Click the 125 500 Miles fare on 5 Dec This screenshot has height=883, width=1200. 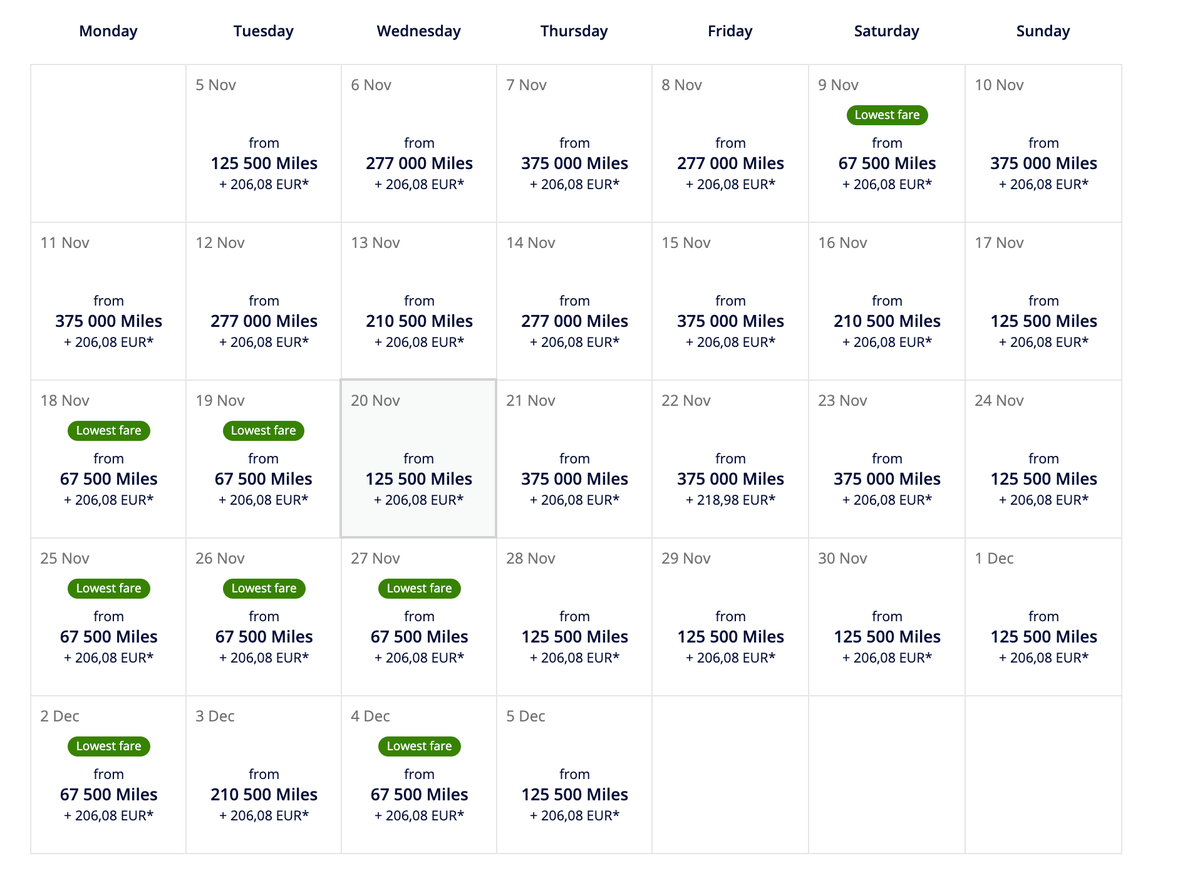click(x=574, y=794)
